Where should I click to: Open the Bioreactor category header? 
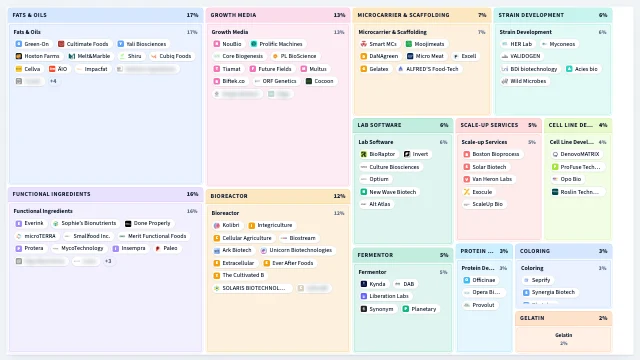pos(278,196)
